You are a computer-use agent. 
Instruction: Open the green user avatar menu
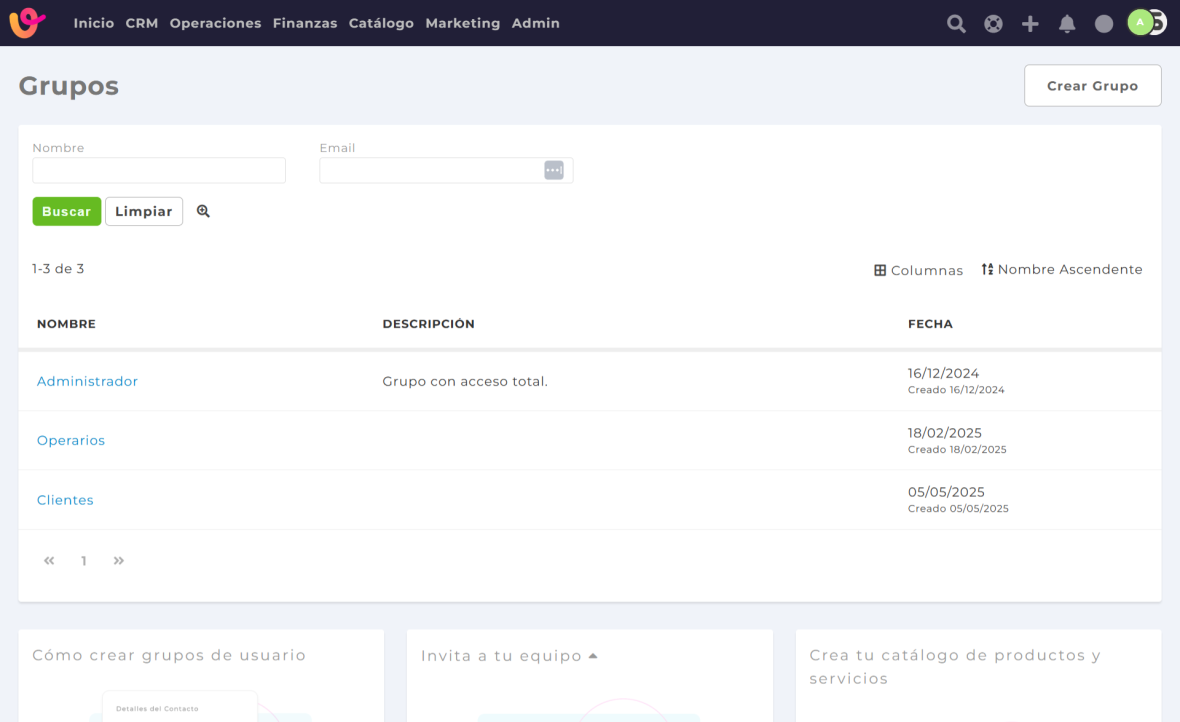pos(1140,22)
